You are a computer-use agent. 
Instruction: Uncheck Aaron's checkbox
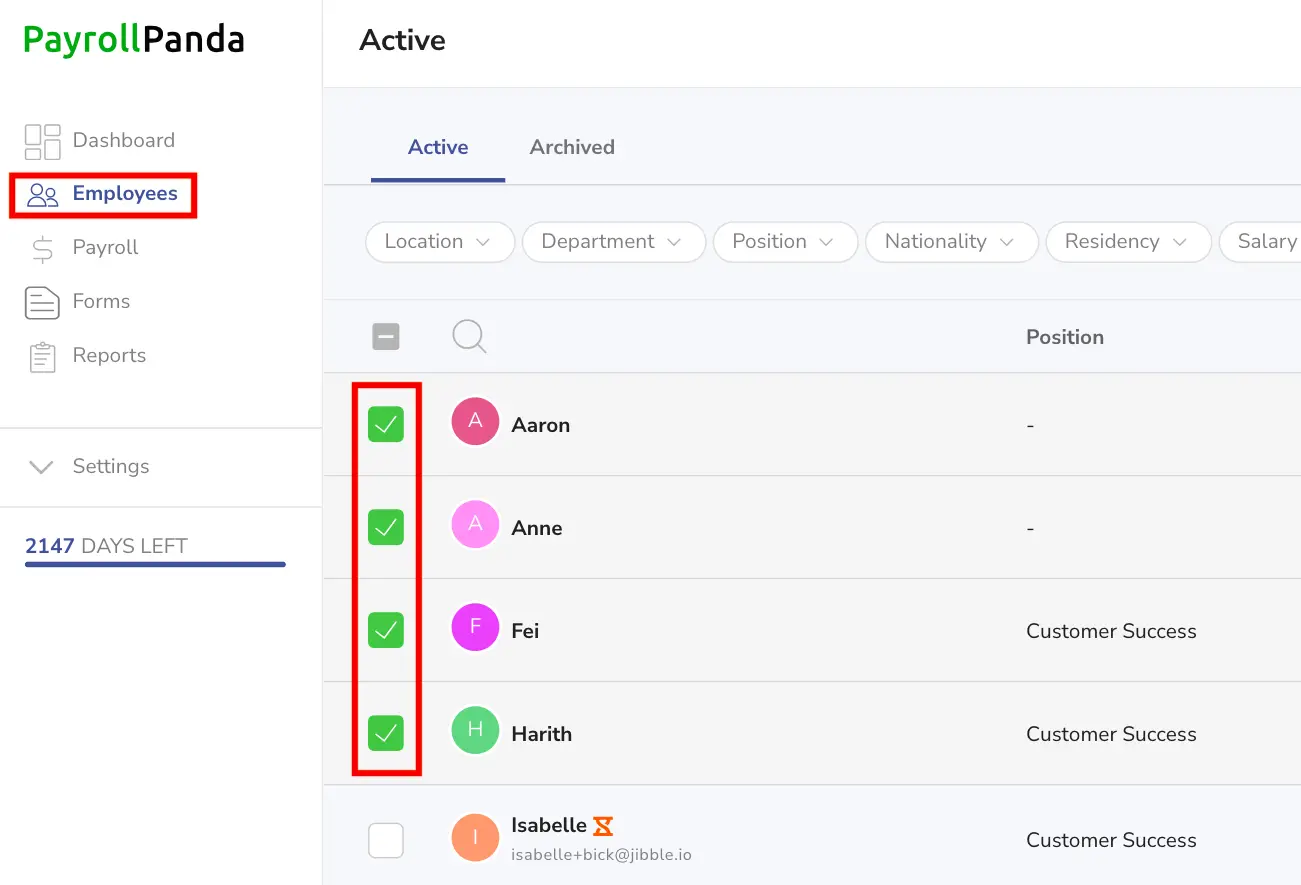[386, 424]
